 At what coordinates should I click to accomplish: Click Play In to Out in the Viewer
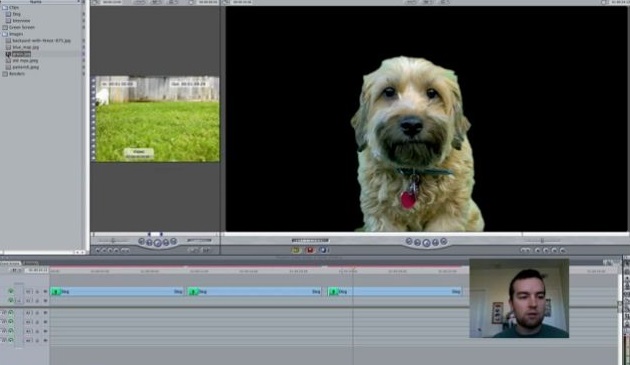point(149,242)
